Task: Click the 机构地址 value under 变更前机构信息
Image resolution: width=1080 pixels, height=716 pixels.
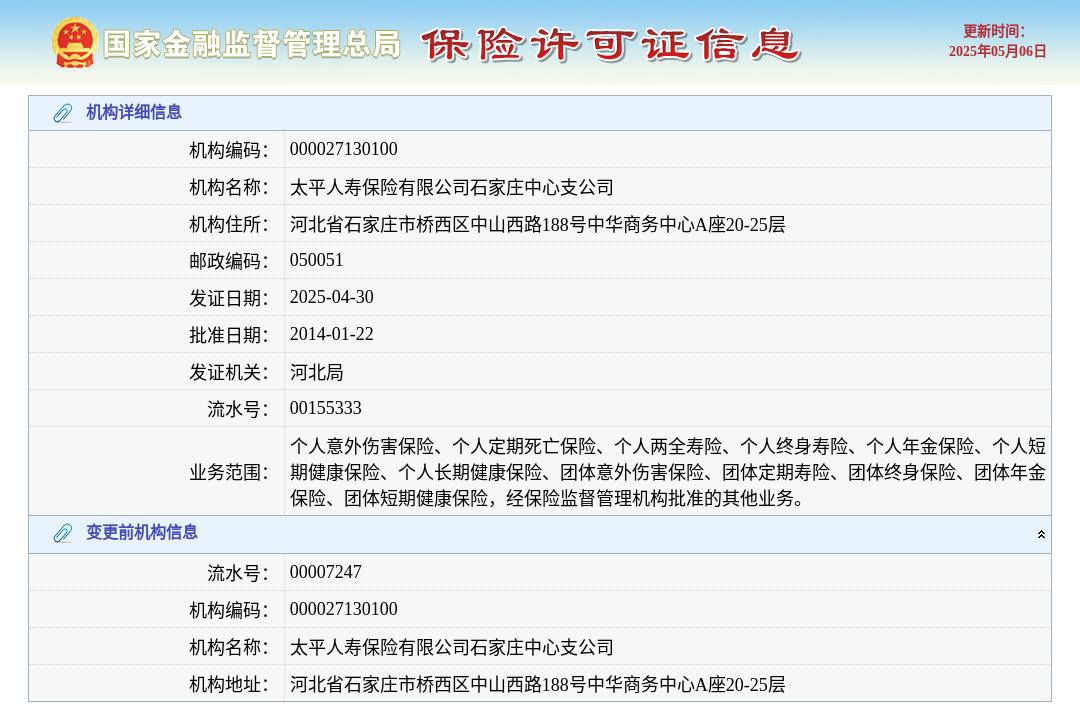Action: pos(537,684)
